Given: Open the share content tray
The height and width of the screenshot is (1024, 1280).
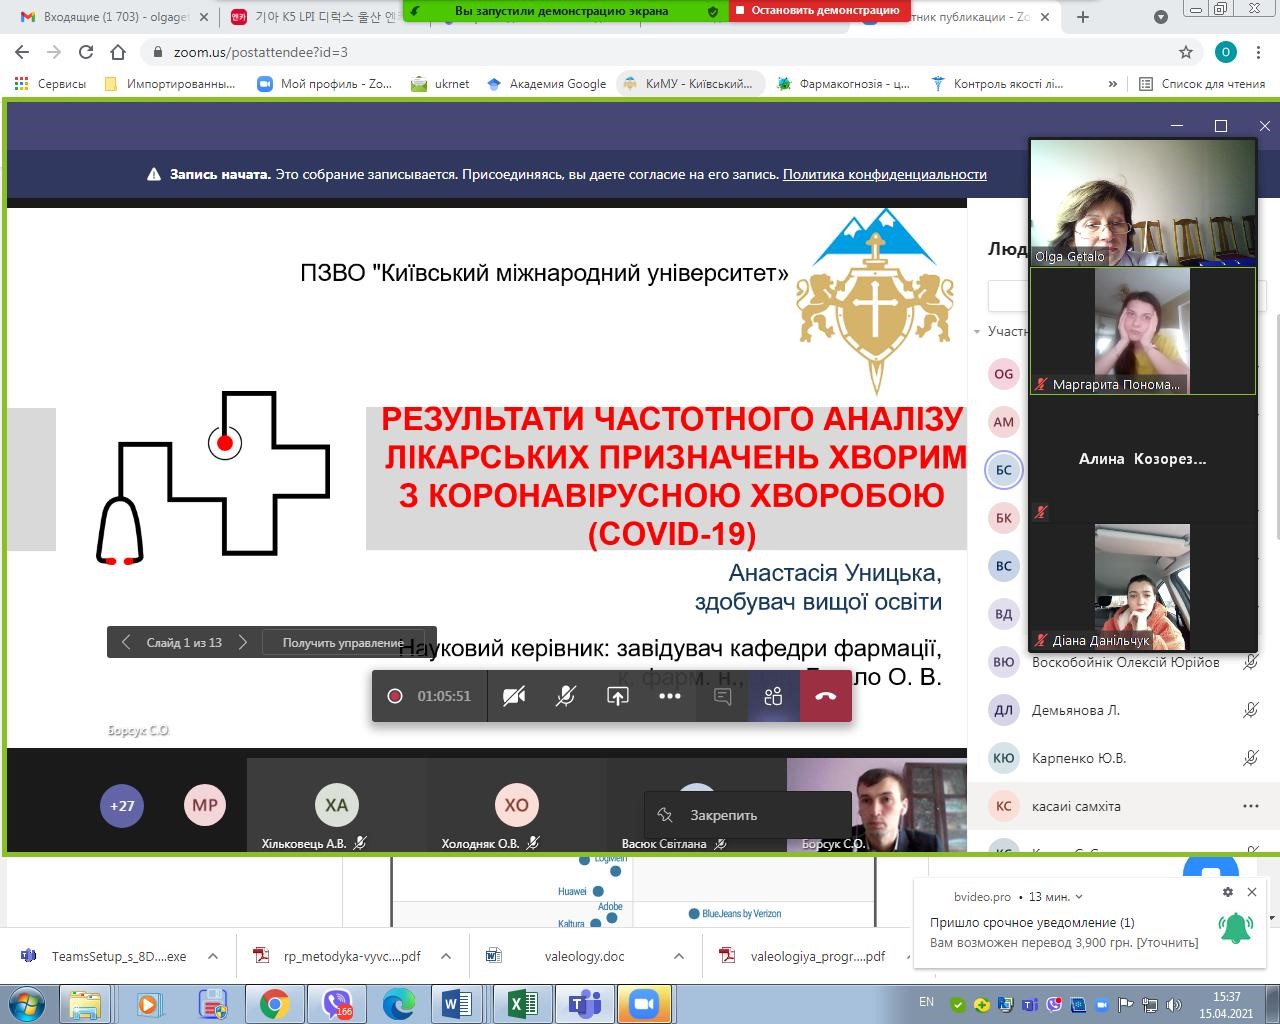Looking at the screenshot, I should tap(618, 696).
